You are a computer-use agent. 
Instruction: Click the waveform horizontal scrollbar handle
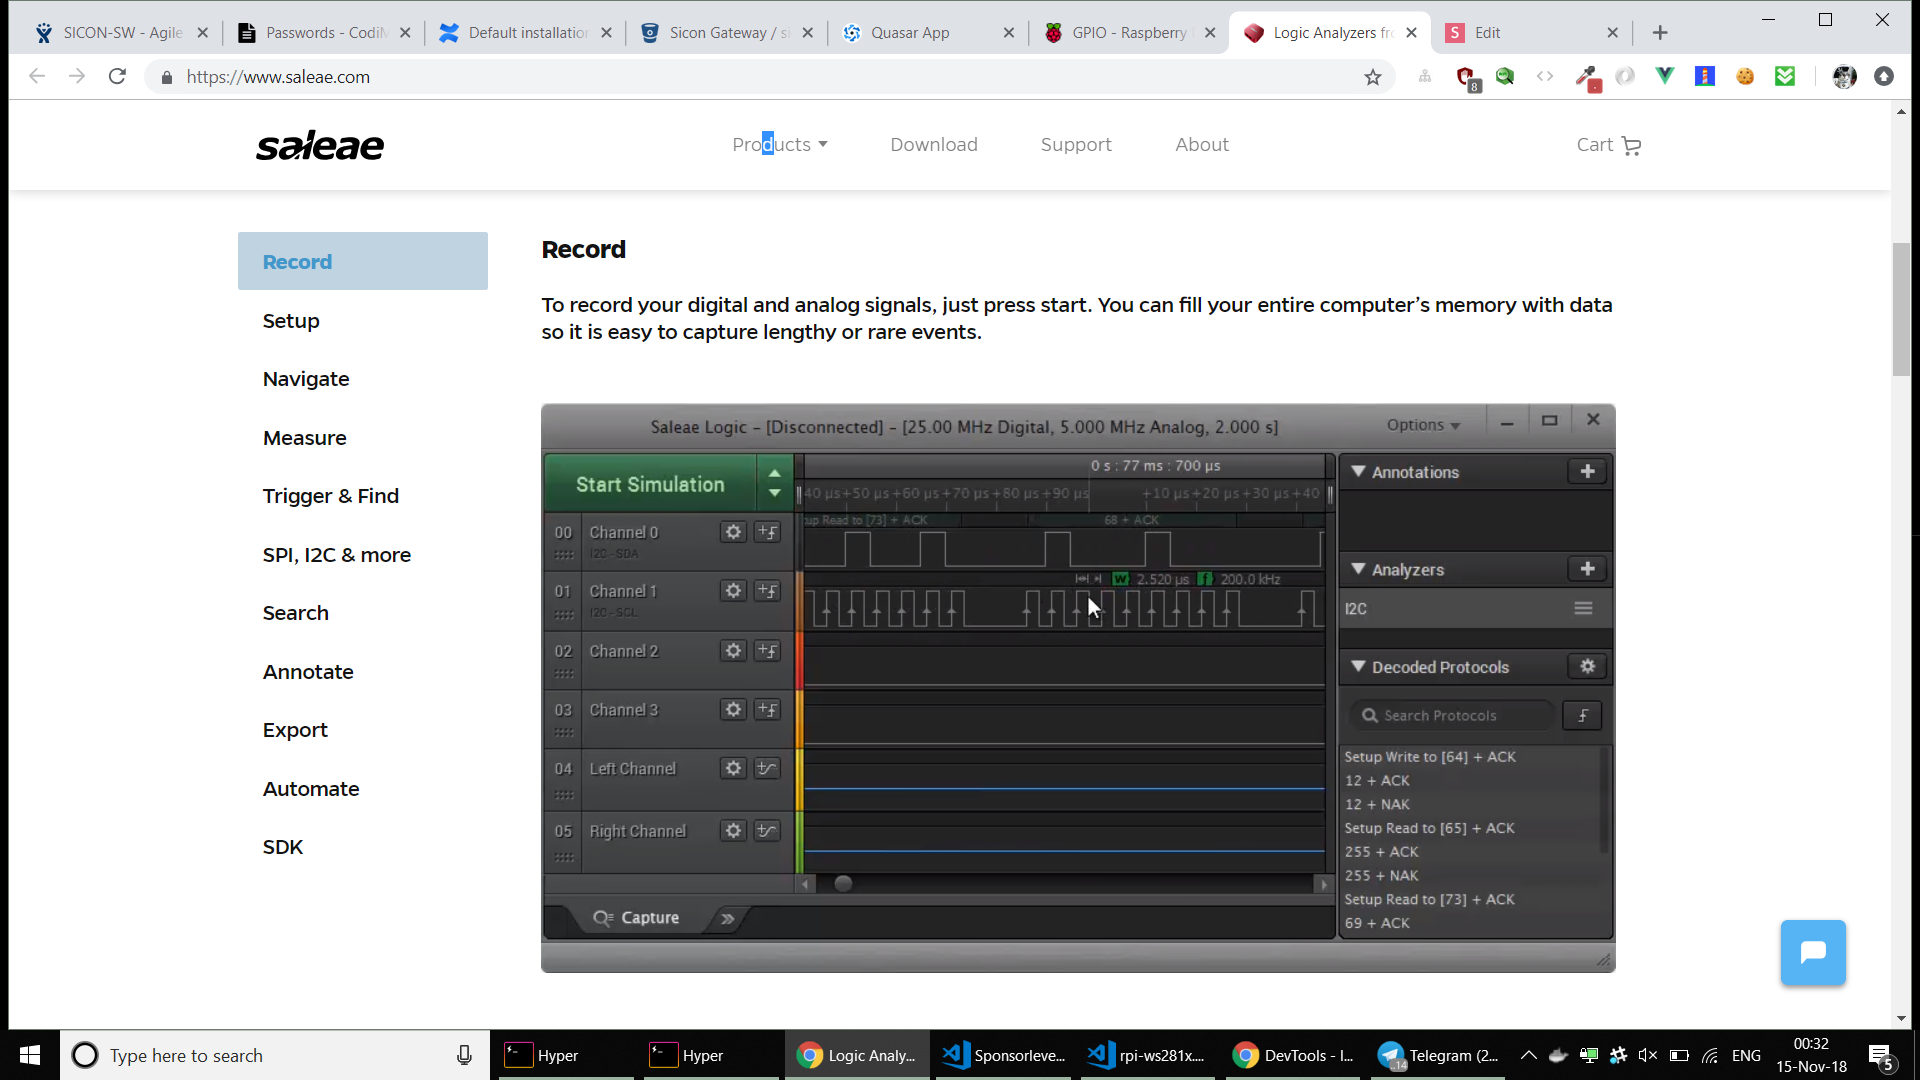click(x=843, y=884)
